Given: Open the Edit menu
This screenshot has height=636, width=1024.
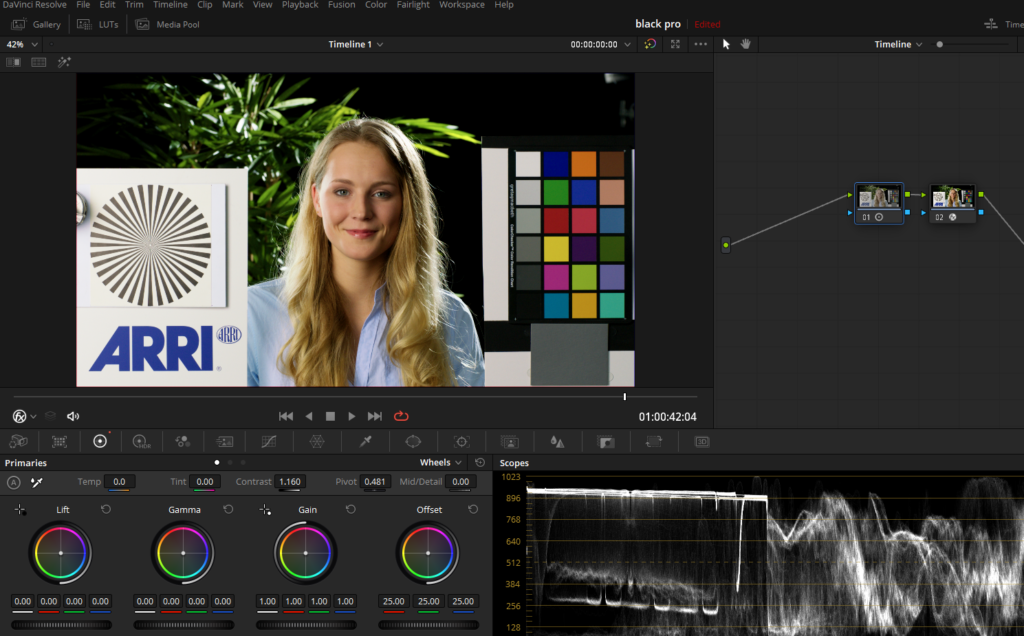Looking at the screenshot, I should (x=107, y=5).
